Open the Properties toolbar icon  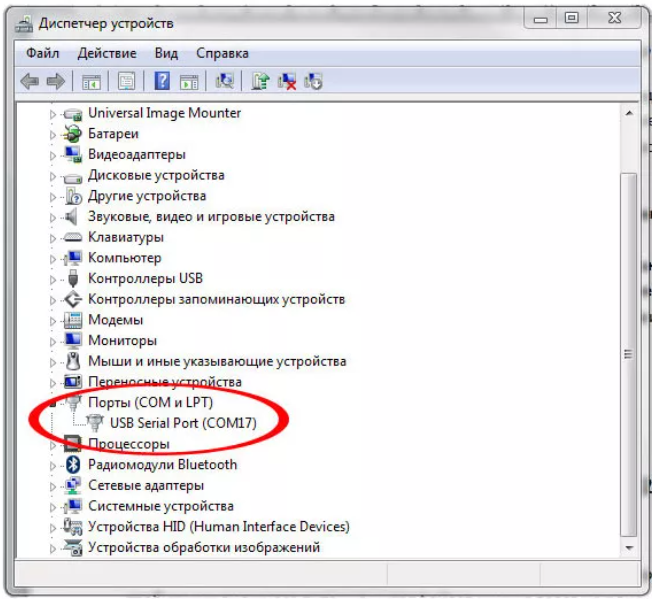coord(126,81)
